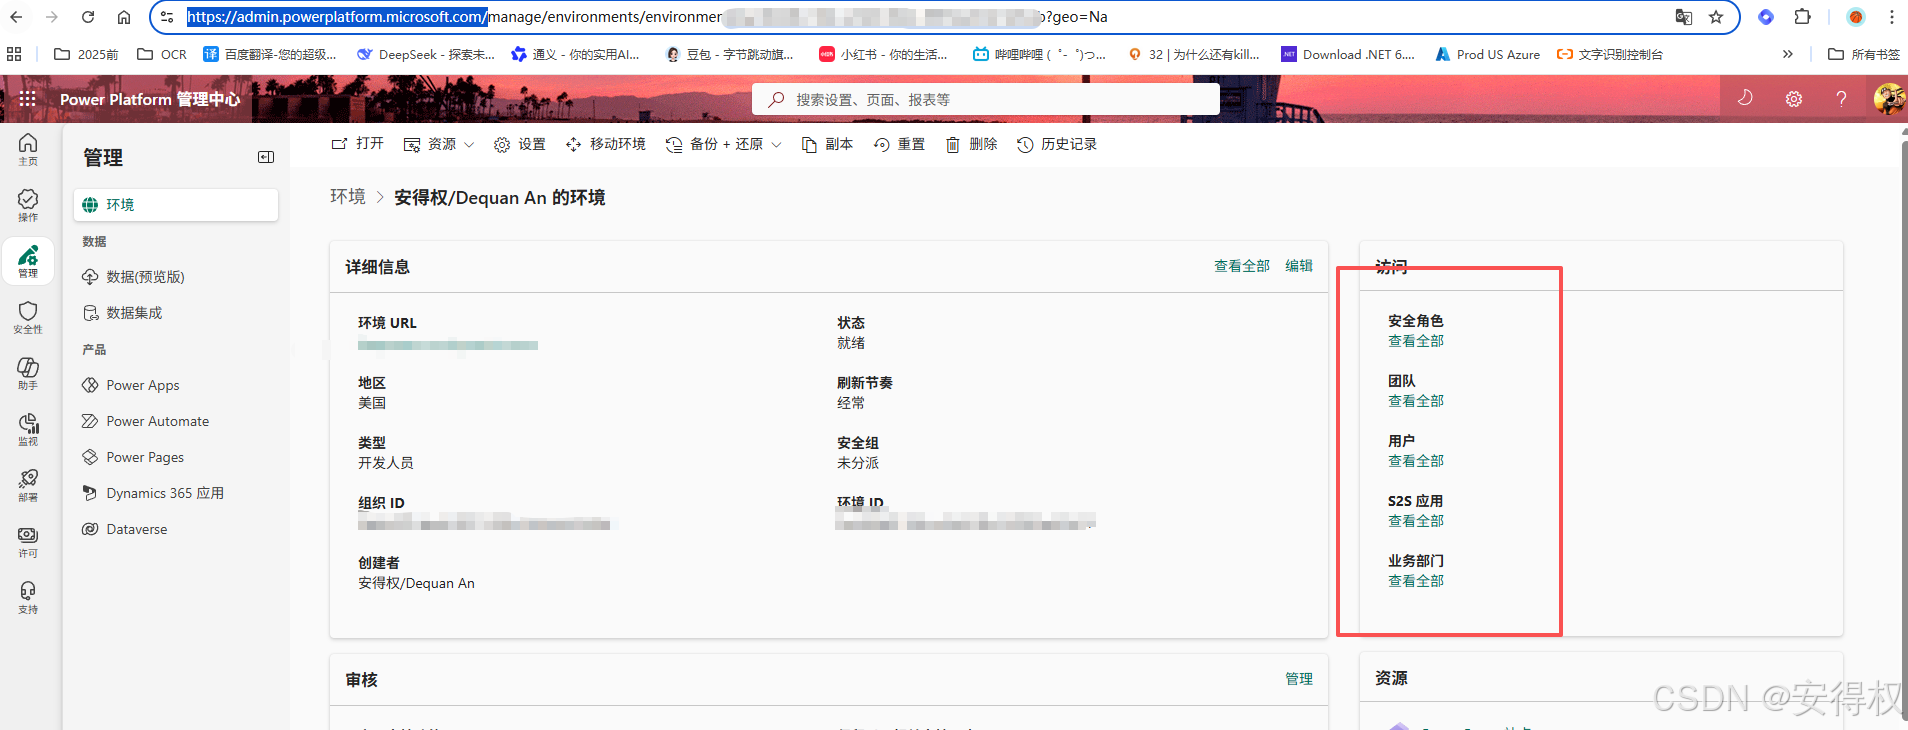View all under 团队
This screenshot has height=730, width=1908.
click(1416, 401)
